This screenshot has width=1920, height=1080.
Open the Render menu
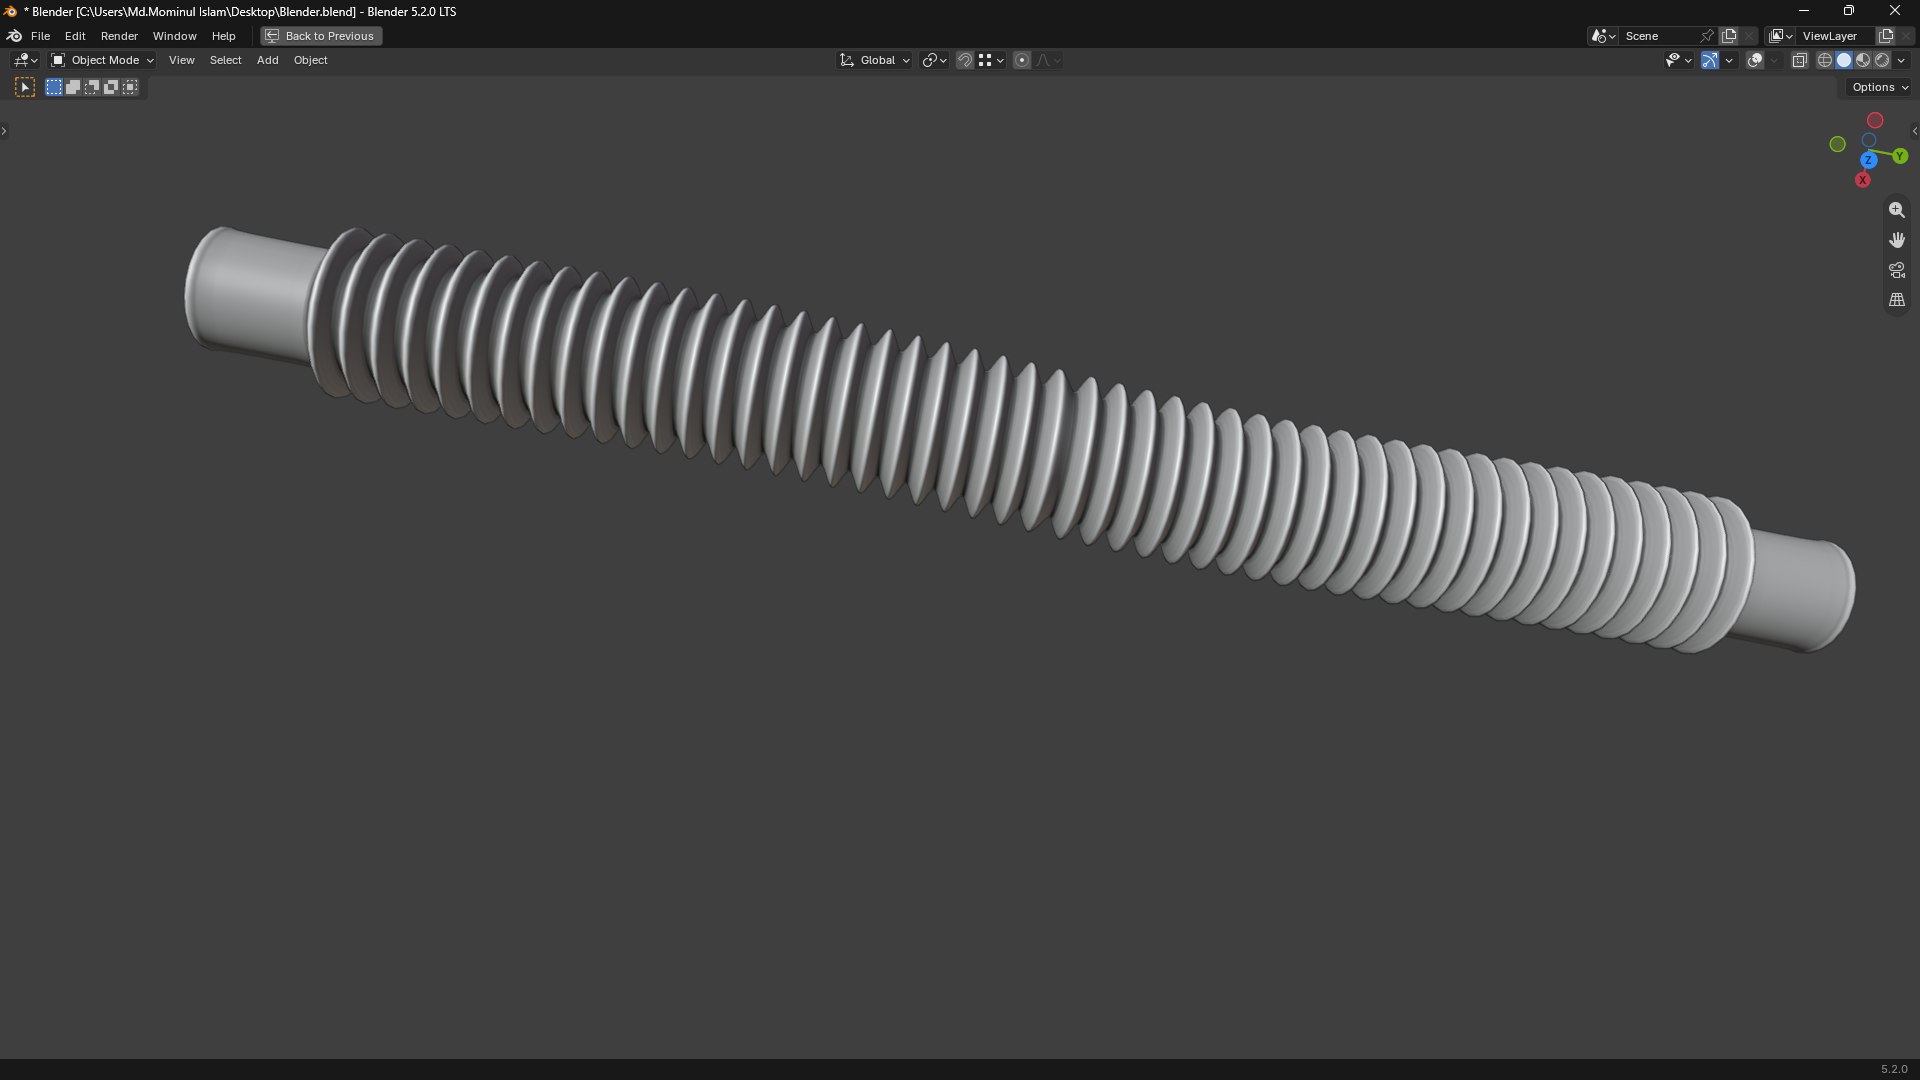pyautogui.click(x=119, y=36)
